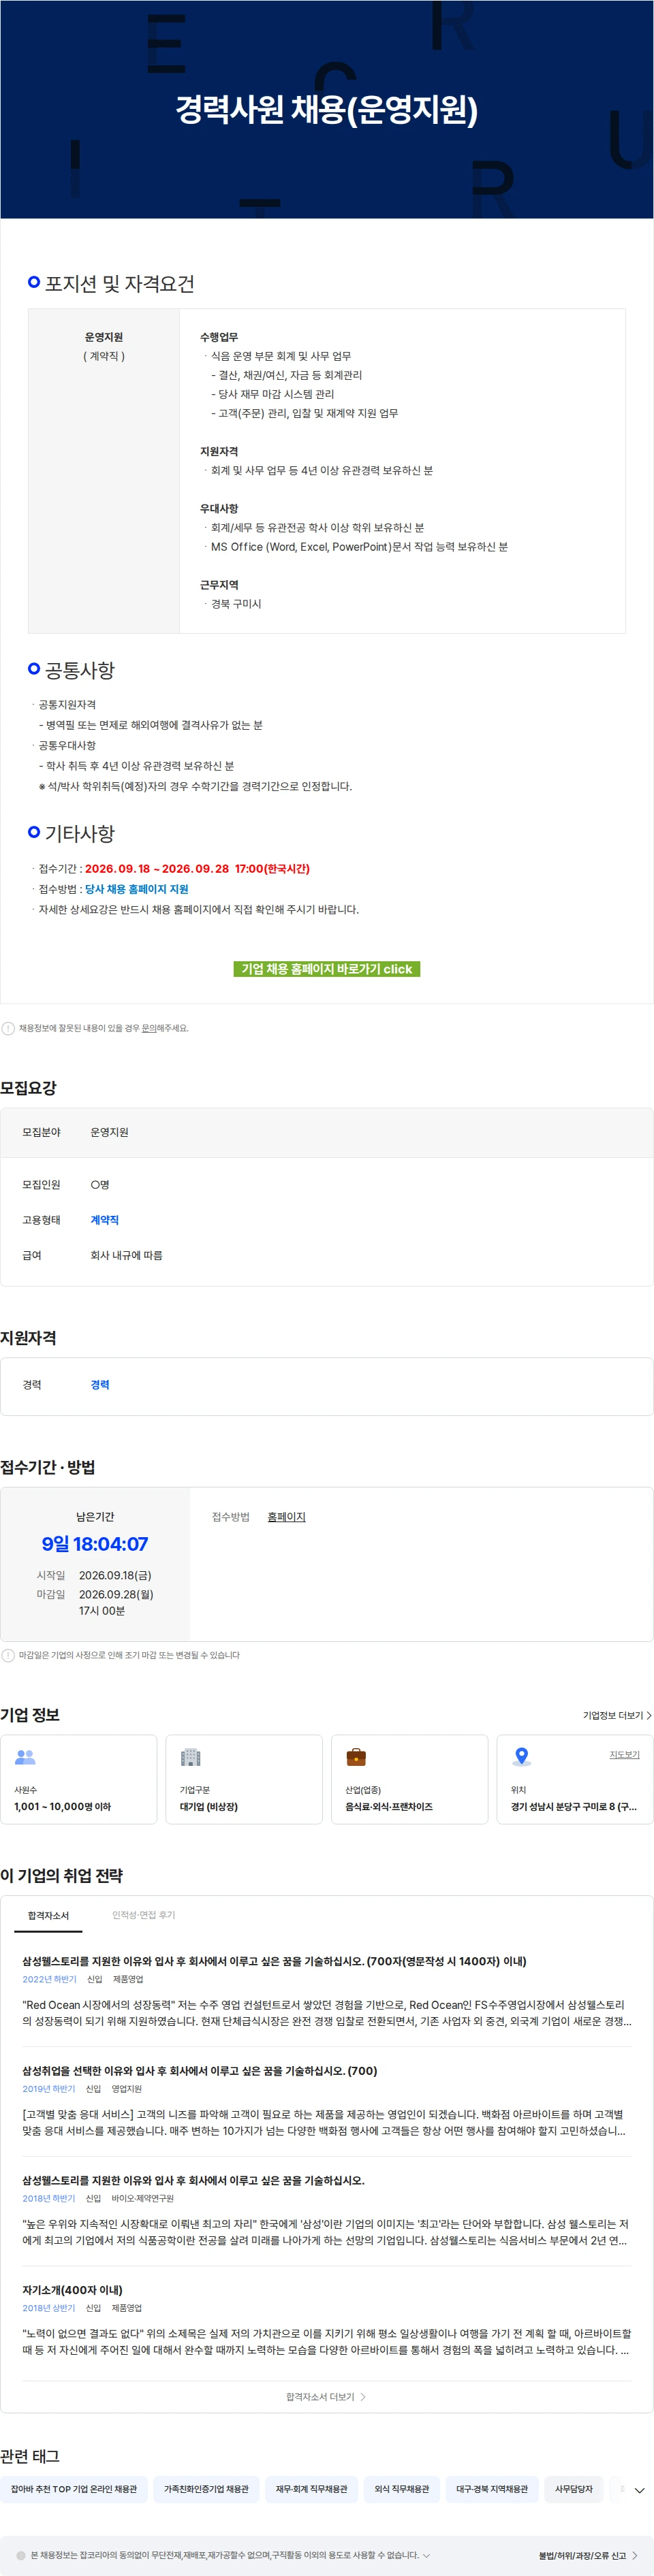Click the 지도보기 map link
This screenshot has height=2576, width=654.
coord(624,1754)
